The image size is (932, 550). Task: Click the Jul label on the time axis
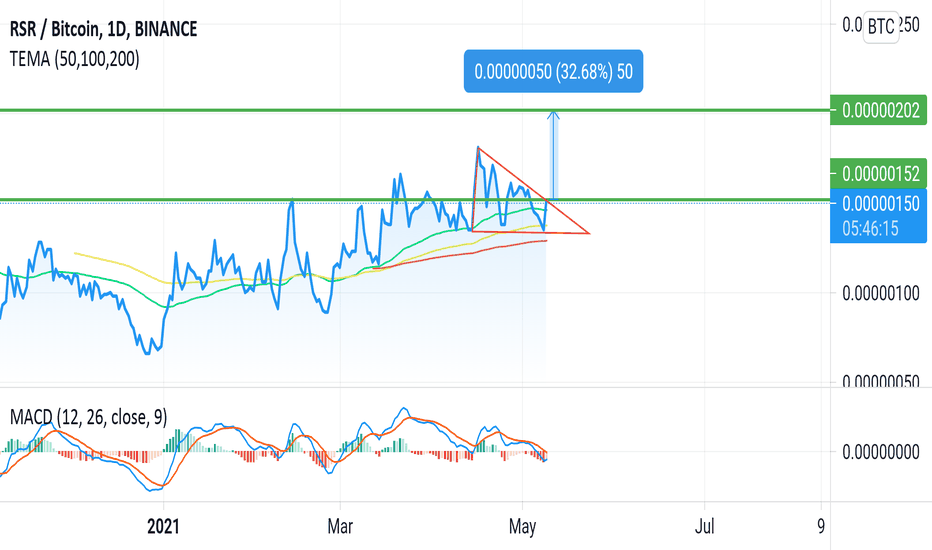click(704, 526)
